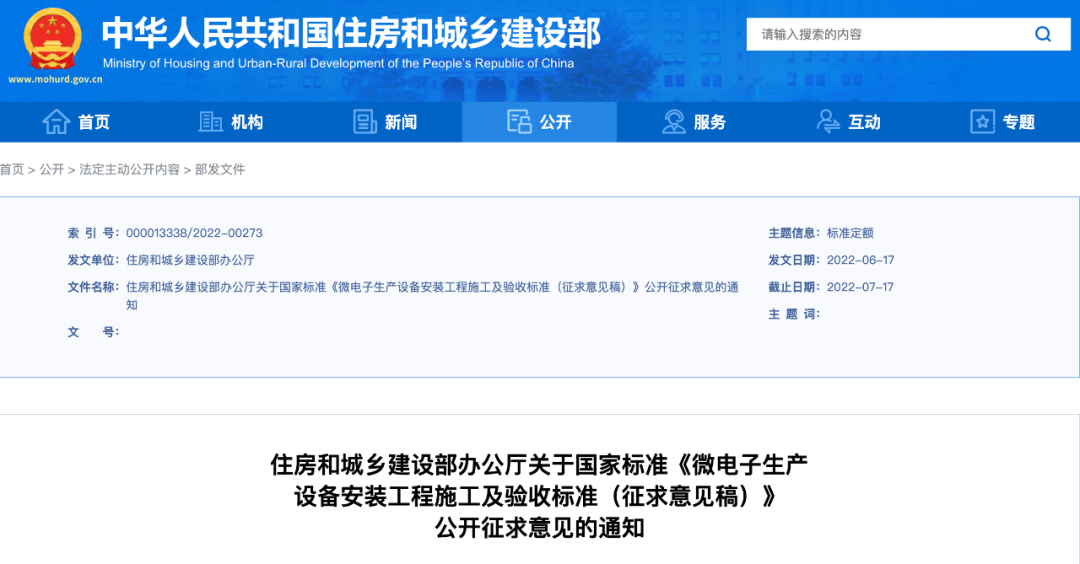Click the 公开 document icon
The width and height of the screenshot is (1080, 564).
point(519,122)
